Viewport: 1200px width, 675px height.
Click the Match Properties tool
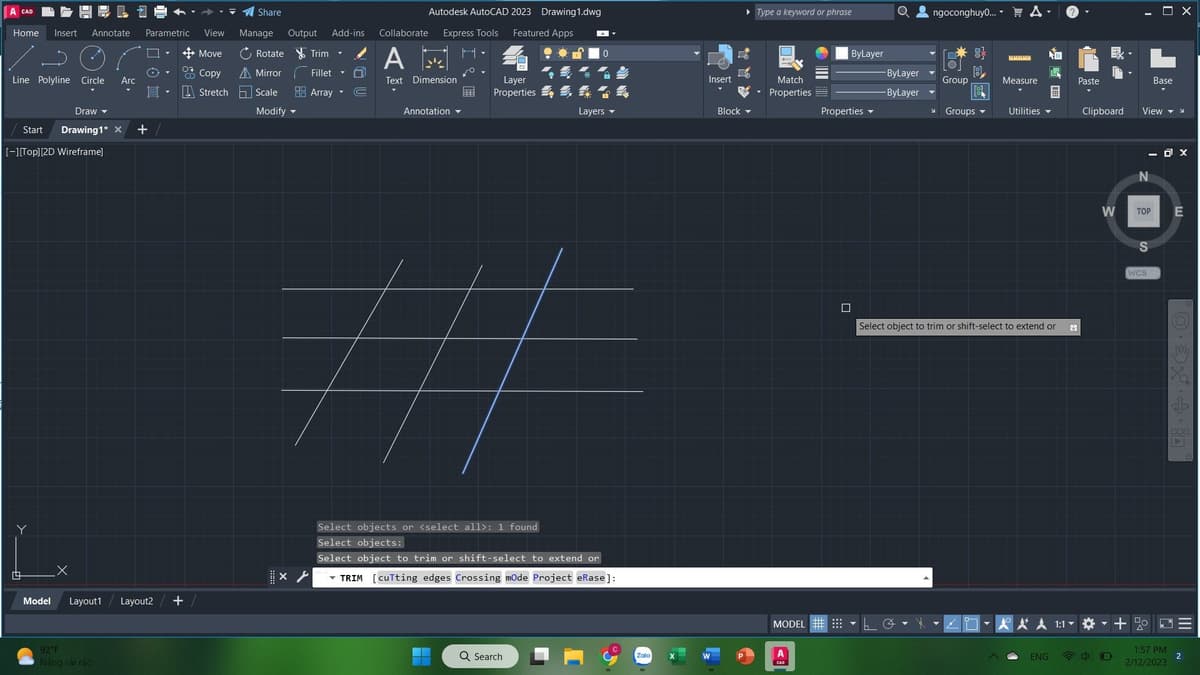[790, 72]
